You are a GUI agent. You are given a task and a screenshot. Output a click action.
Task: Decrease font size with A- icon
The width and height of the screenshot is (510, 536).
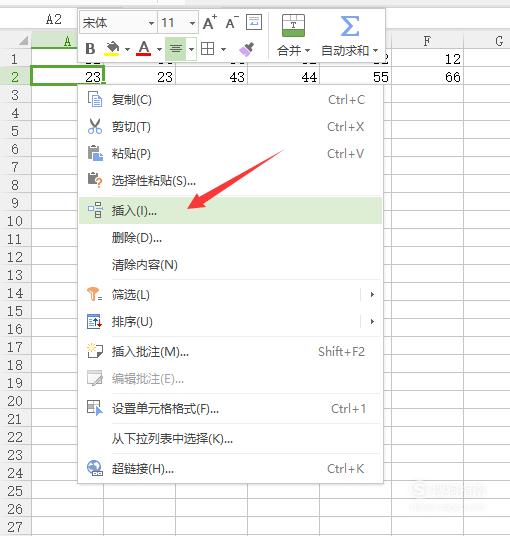coord(232,23)
